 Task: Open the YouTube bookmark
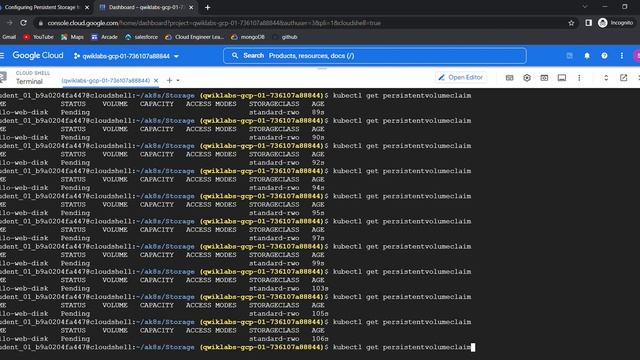(38, 37)
